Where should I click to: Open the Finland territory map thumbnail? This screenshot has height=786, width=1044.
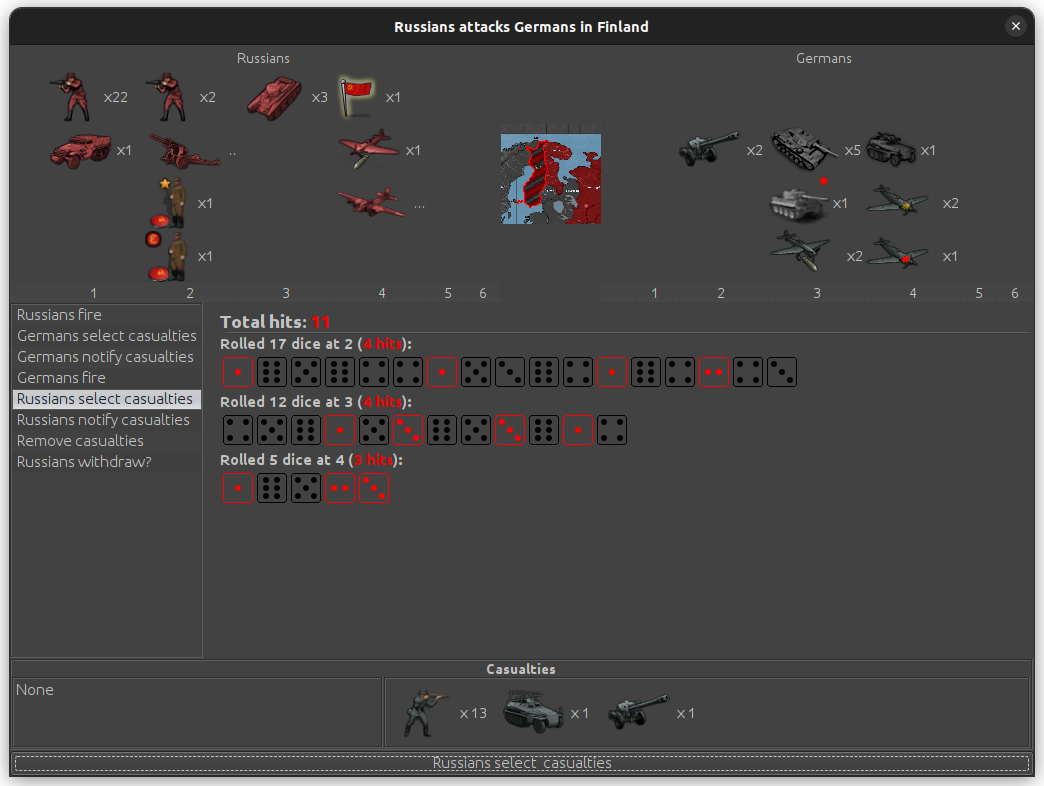pos(551,179)
